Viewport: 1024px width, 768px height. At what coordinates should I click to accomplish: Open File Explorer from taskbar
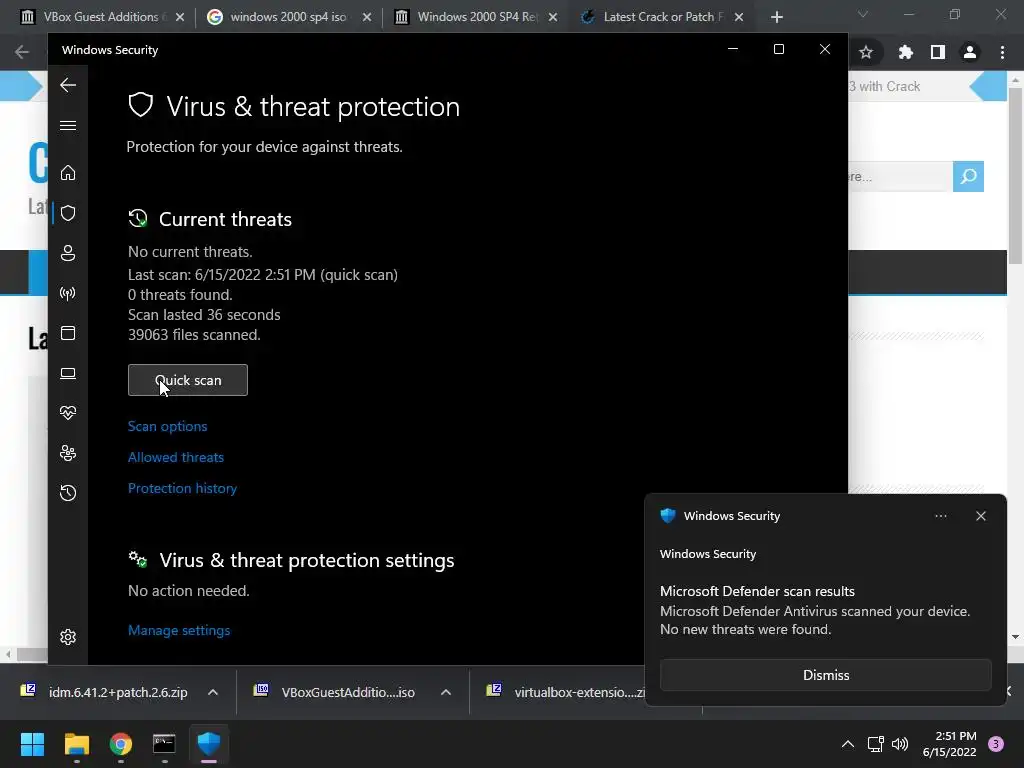(x=76, y=744)
